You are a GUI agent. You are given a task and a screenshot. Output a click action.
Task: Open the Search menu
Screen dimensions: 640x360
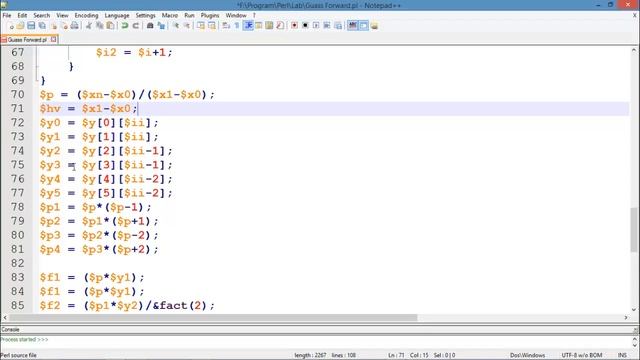point(42,16)
